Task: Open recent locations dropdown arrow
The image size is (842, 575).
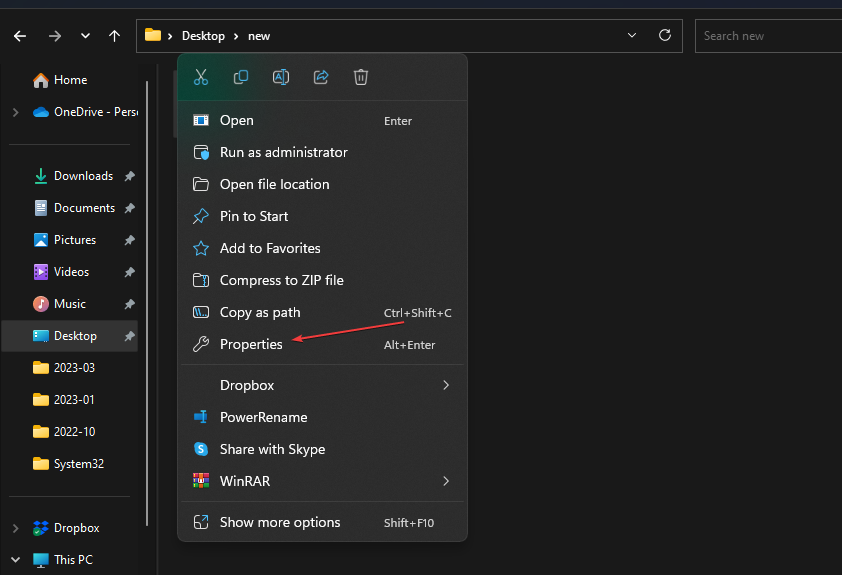Action: [x=85, y=36]
